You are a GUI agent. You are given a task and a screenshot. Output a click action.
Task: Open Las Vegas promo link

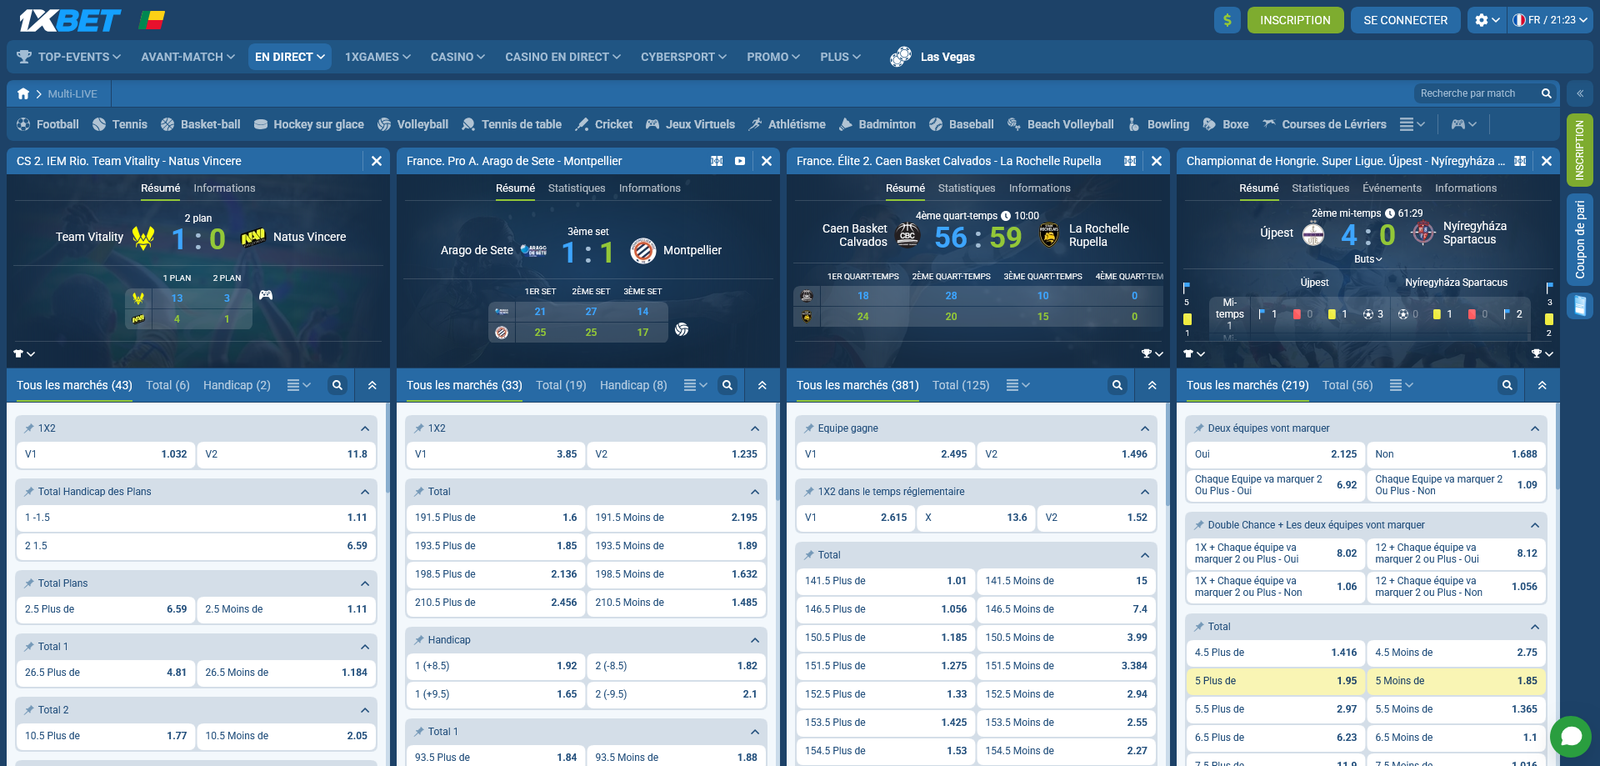pyautogui.click(x=932, y=57)
